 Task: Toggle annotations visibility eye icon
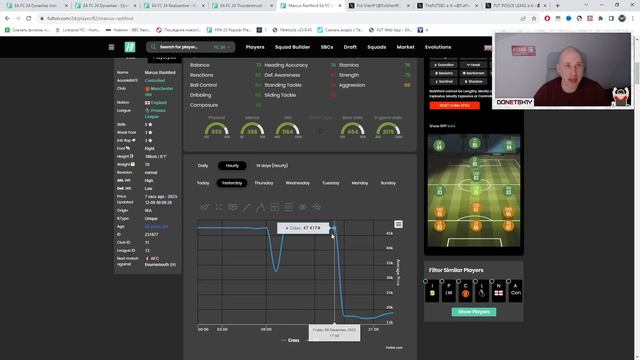point(302,207)
